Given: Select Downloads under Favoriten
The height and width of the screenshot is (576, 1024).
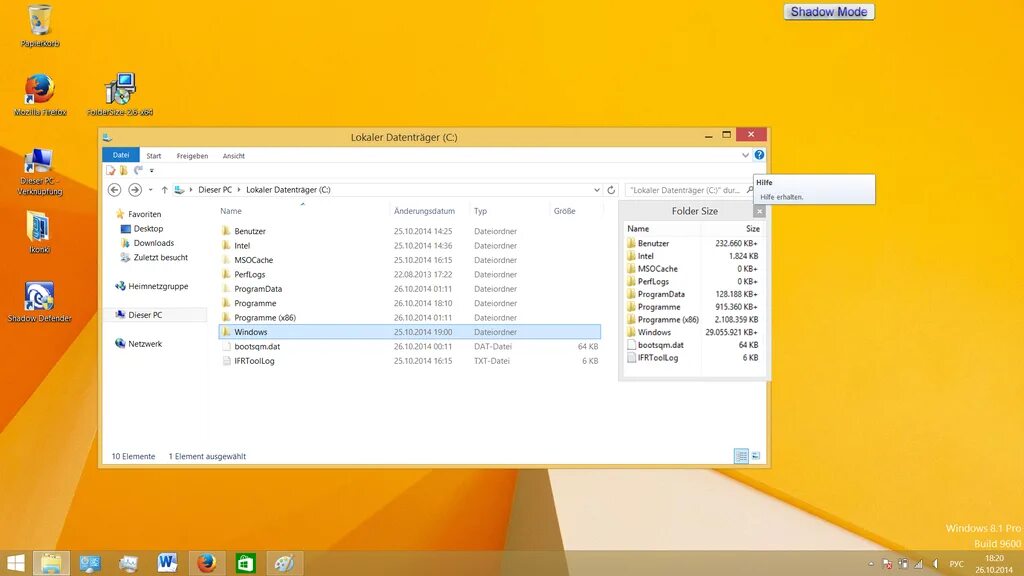Looking at the screenshot, I should pyautogui.click(x=156, y=243).
